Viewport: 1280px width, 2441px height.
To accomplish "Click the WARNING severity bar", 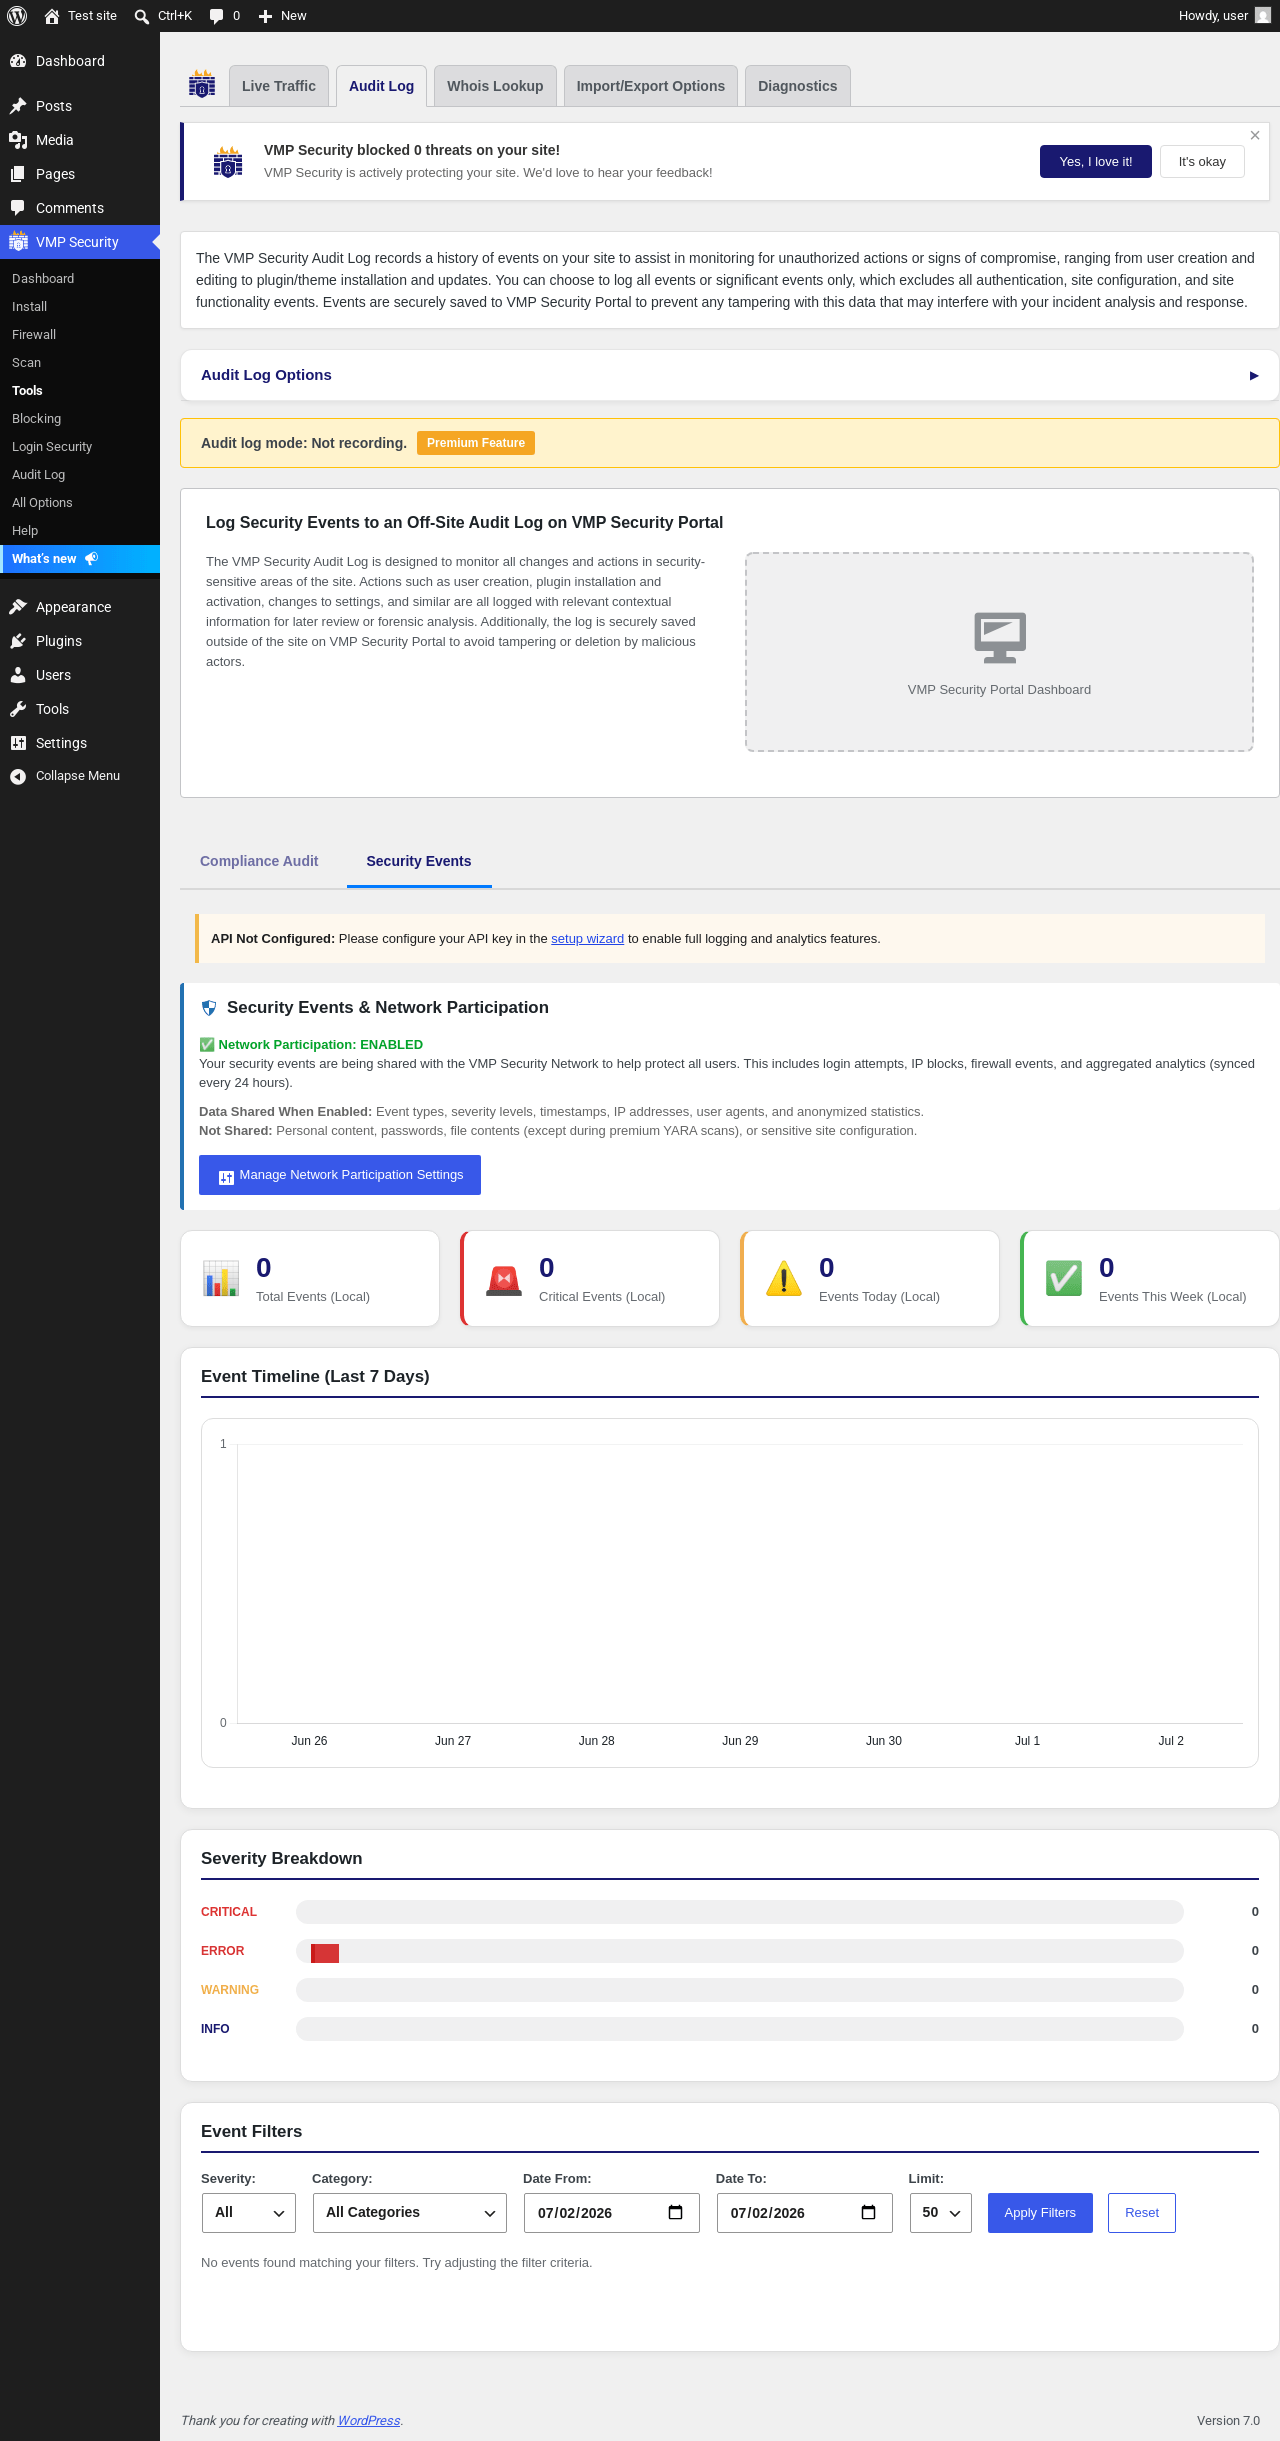I will [740, 1990].
